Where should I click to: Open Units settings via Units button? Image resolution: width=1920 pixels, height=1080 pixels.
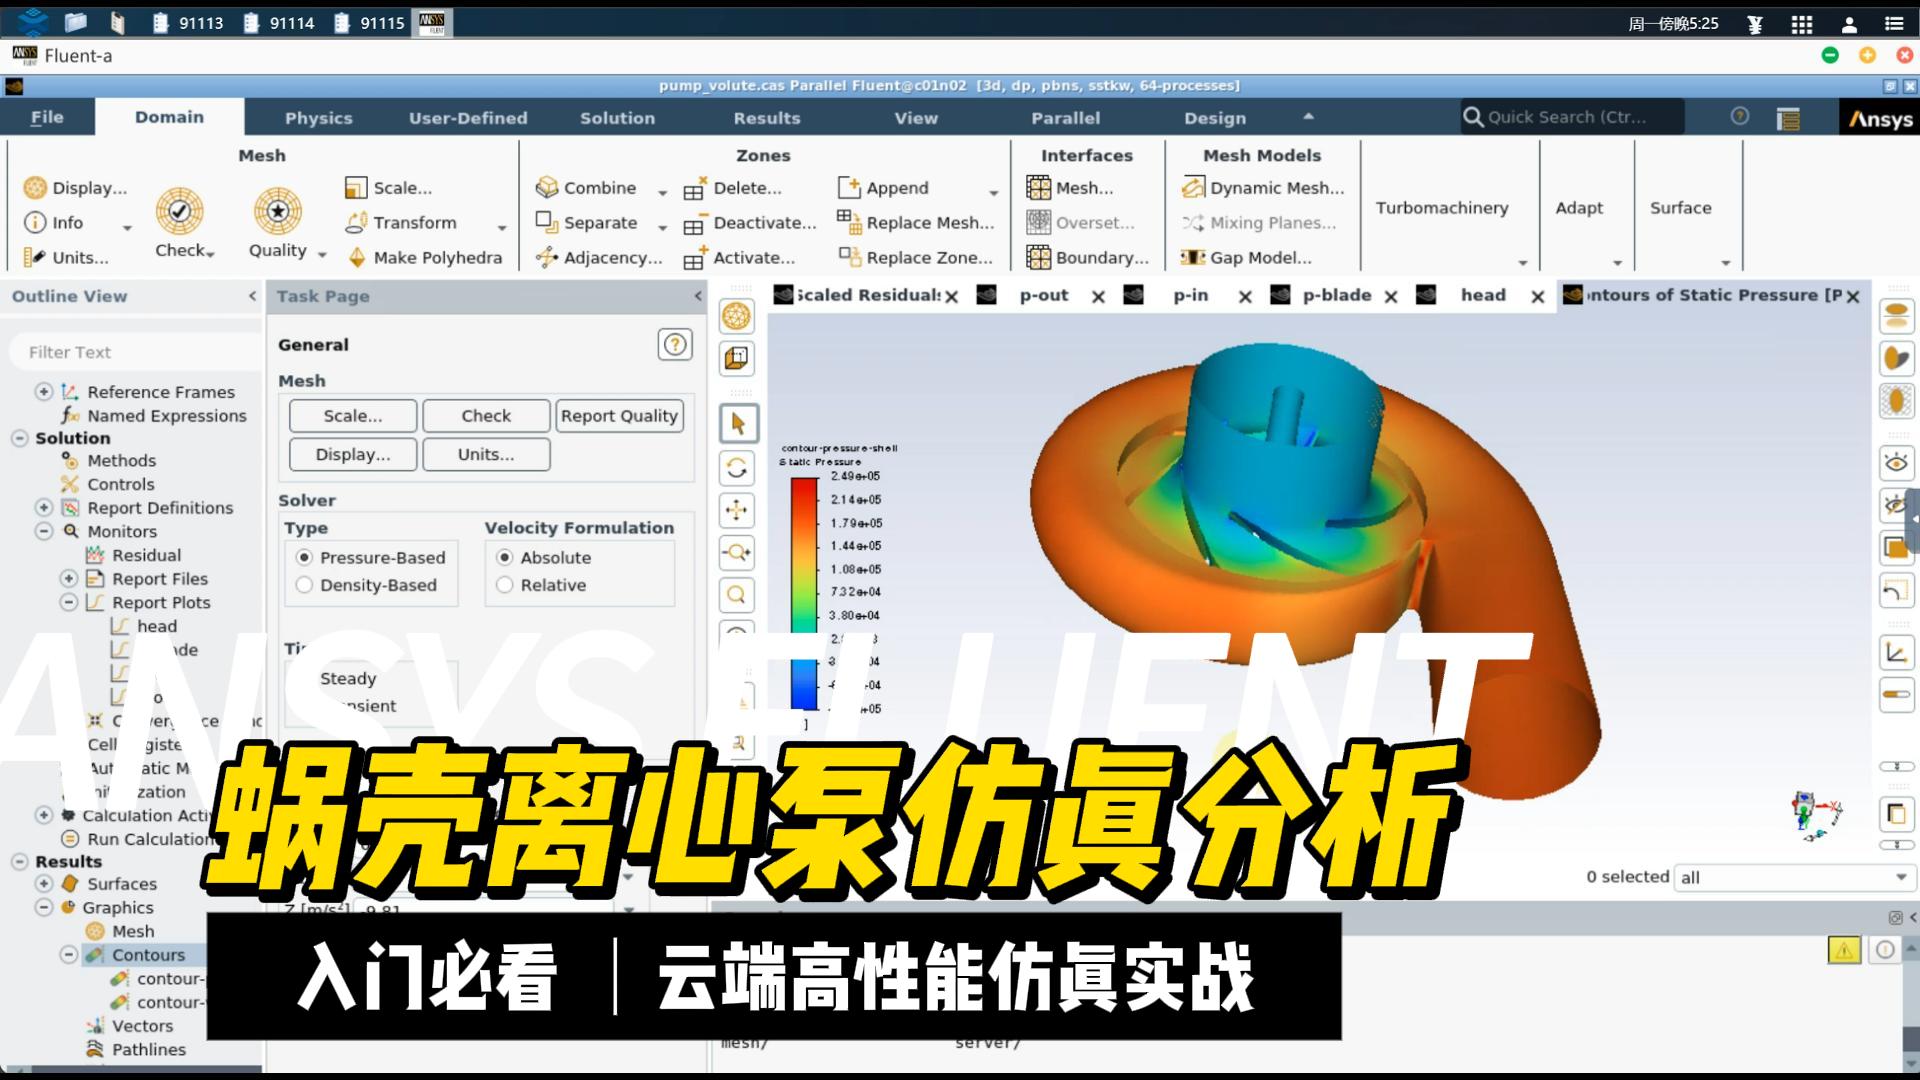[486, 454]
